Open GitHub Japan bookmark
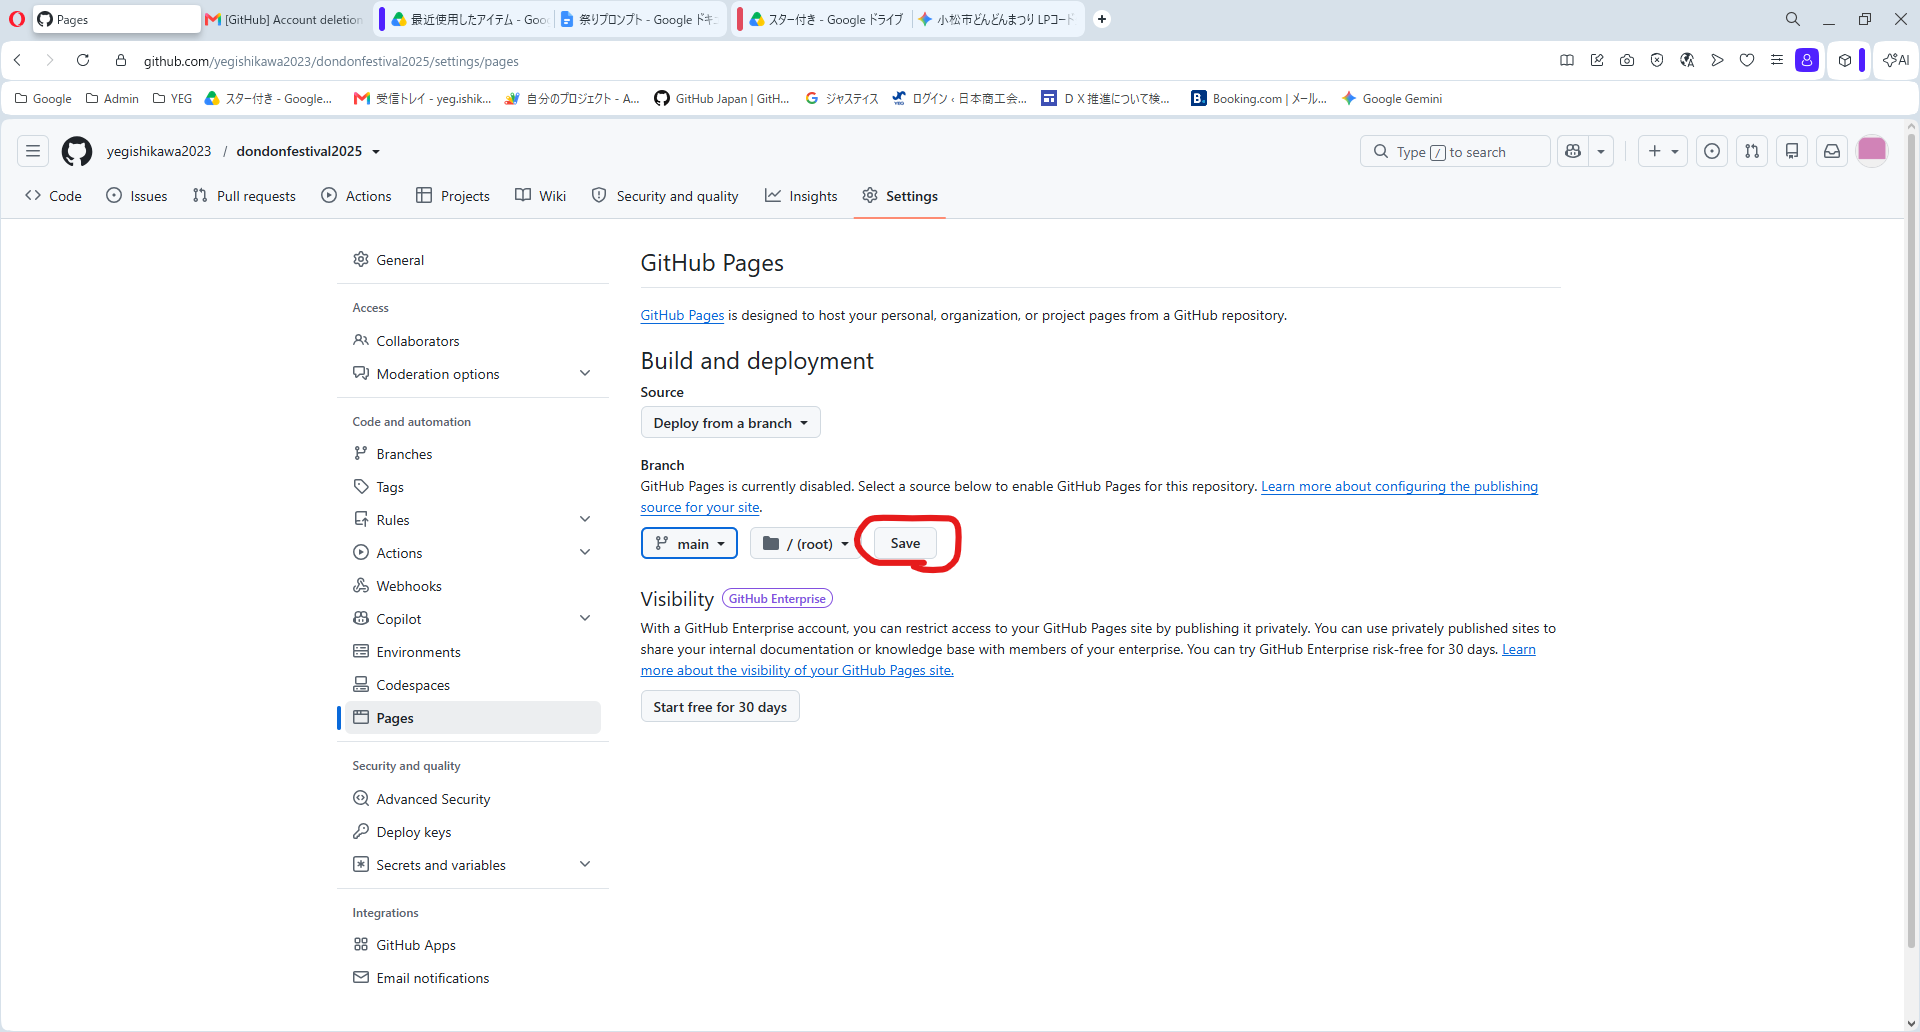The width and height of the screenshot is (1920, 1032). pyautogui.click(x=722, y=98)
